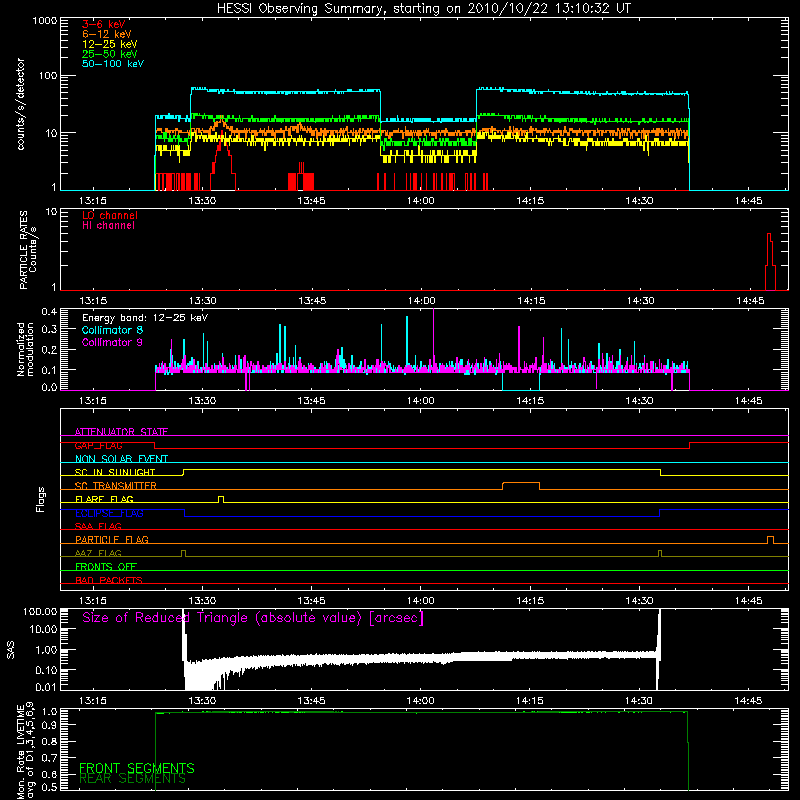Select the red 3-6 keV legend entry
The width and height of the screenshot is (800, 800).
coord(103,24)
